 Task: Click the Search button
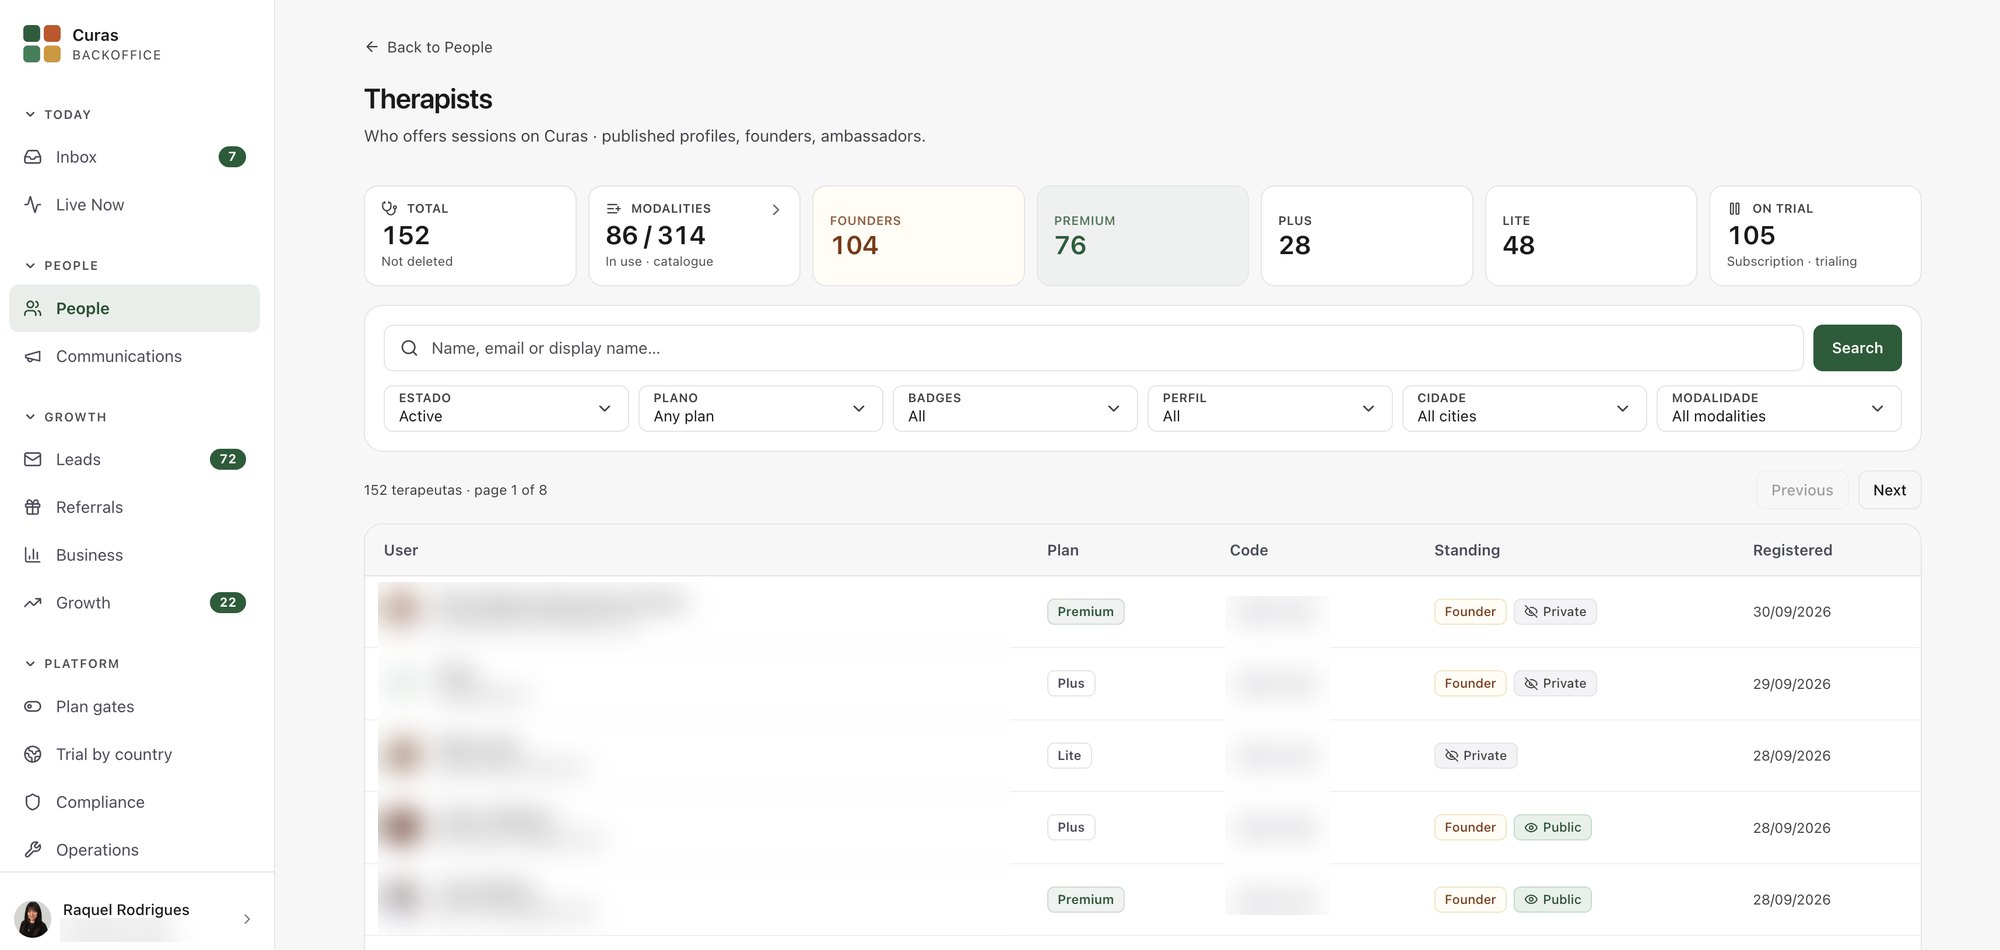click(1857, 349)
